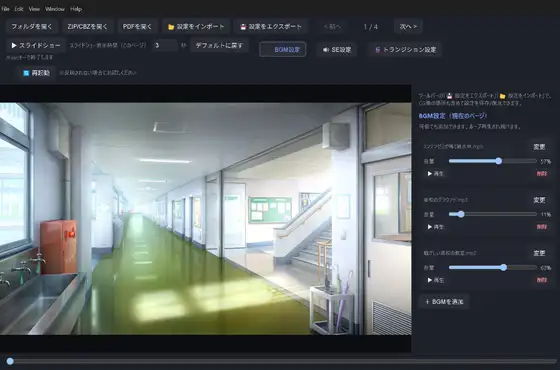Delete the track with 63% volume
Viewport: 560px width, 370px height.
coord(542,280)
